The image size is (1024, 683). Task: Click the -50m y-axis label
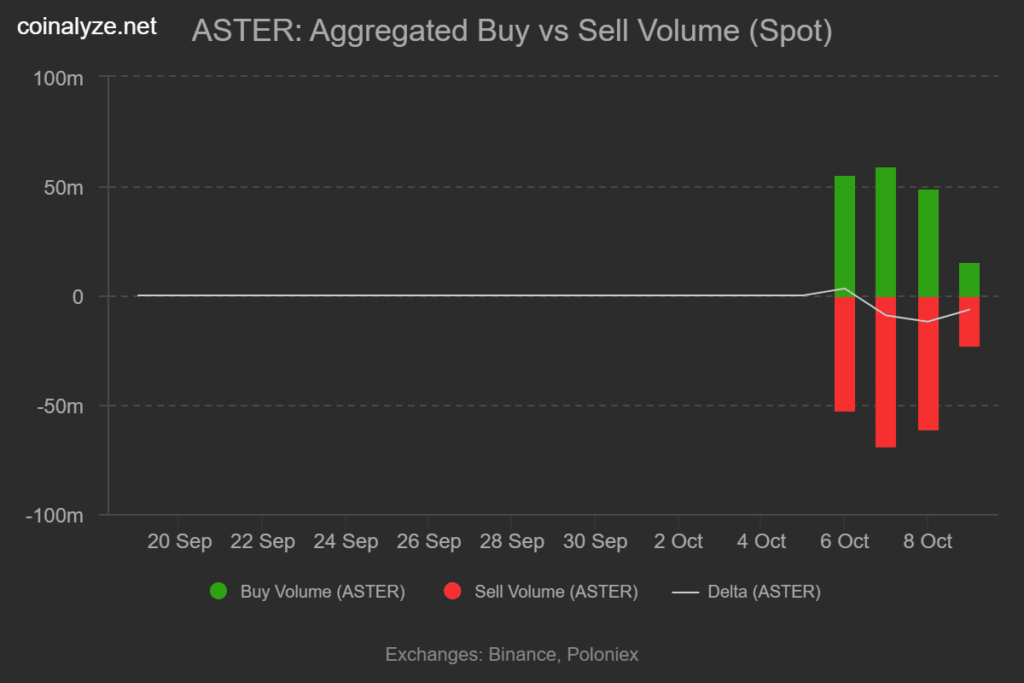[61, 406]
